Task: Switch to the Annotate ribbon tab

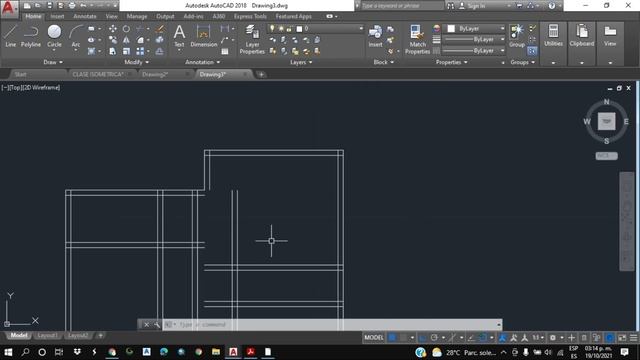Action: 84,16
